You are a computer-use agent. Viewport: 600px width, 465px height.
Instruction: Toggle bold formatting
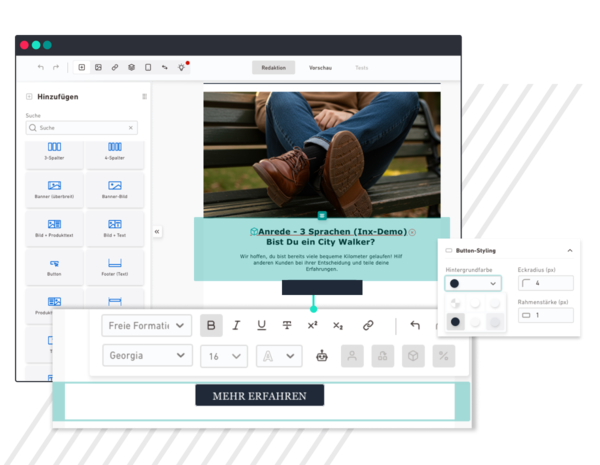click(211, 326)
